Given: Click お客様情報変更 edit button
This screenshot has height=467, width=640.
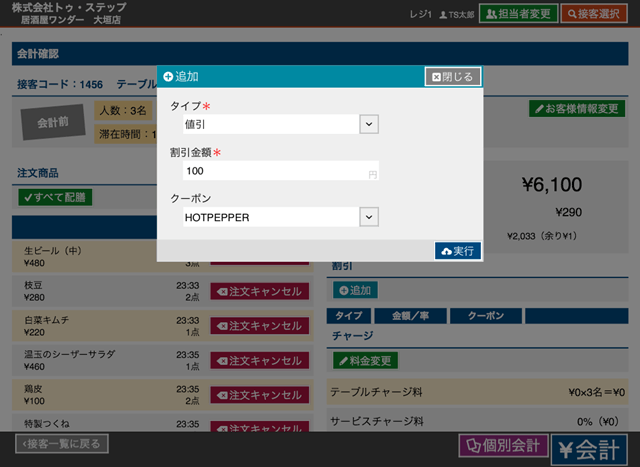Looking at the screenshot, I should click(577, 108).
